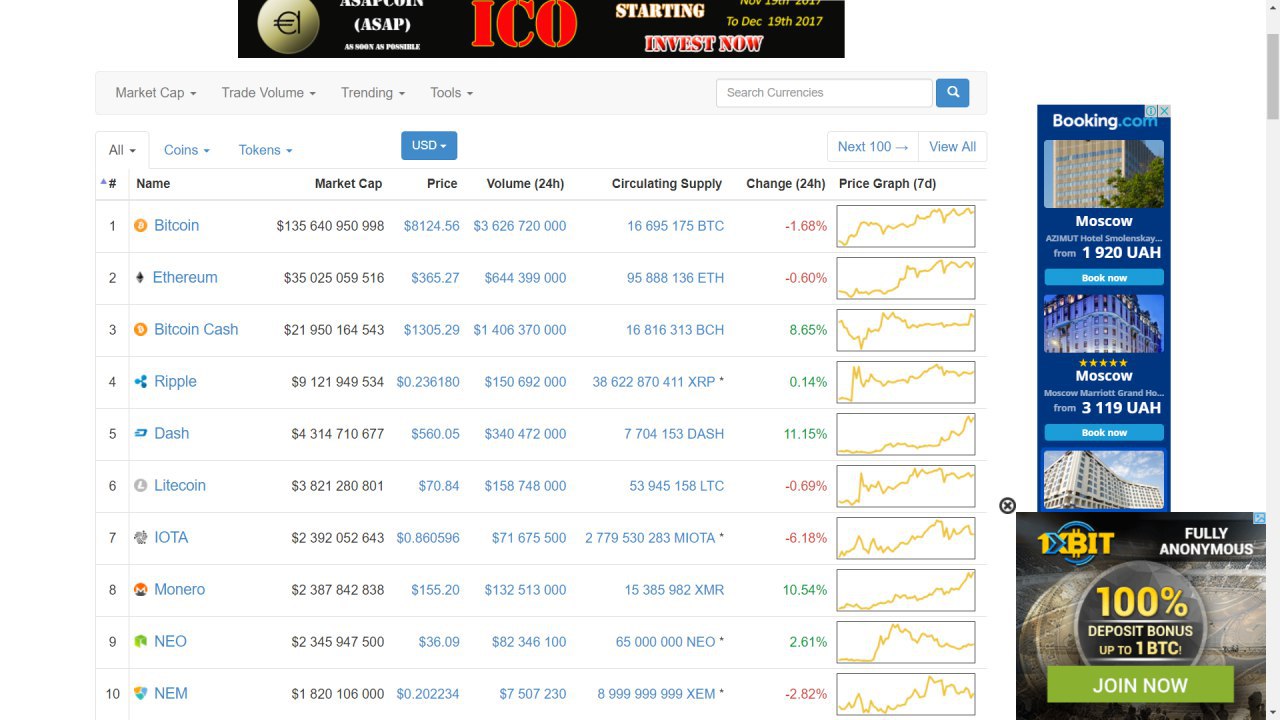The image size is (1280, 720).
Task: Open the Monero currency link
Action: tap(179, 590)
